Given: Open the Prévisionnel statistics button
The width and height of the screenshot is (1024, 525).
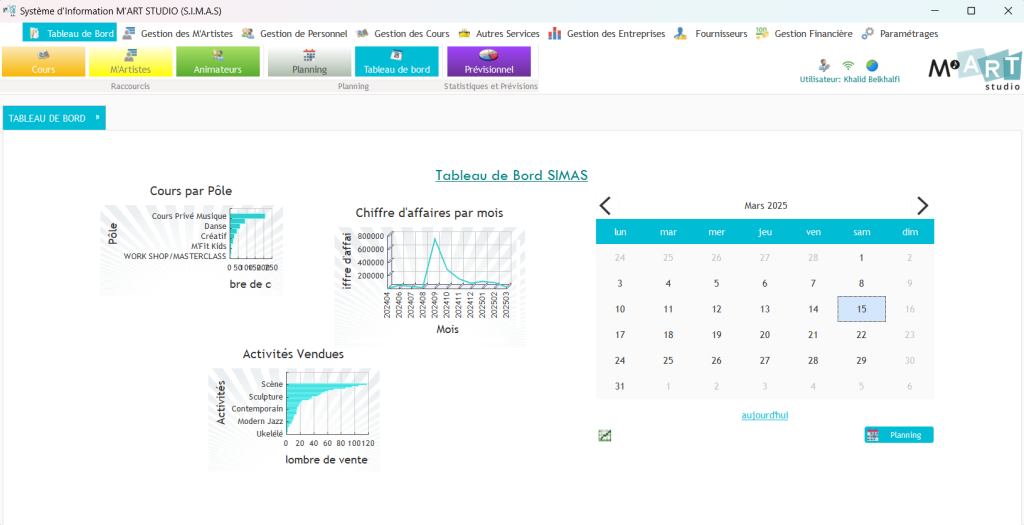Looking at the screenshot, I should tap(488, 61).
